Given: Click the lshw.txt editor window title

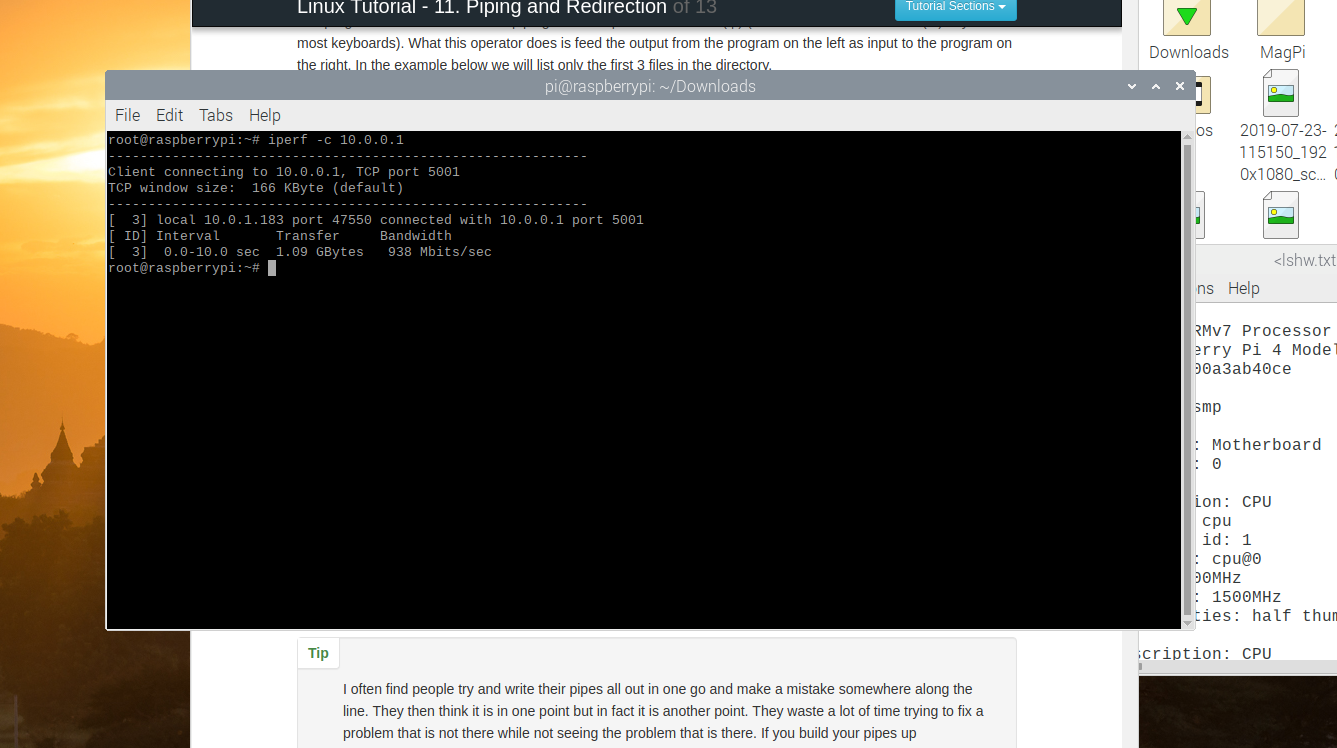Looking at the screenshot, I should click(1305, 261).
